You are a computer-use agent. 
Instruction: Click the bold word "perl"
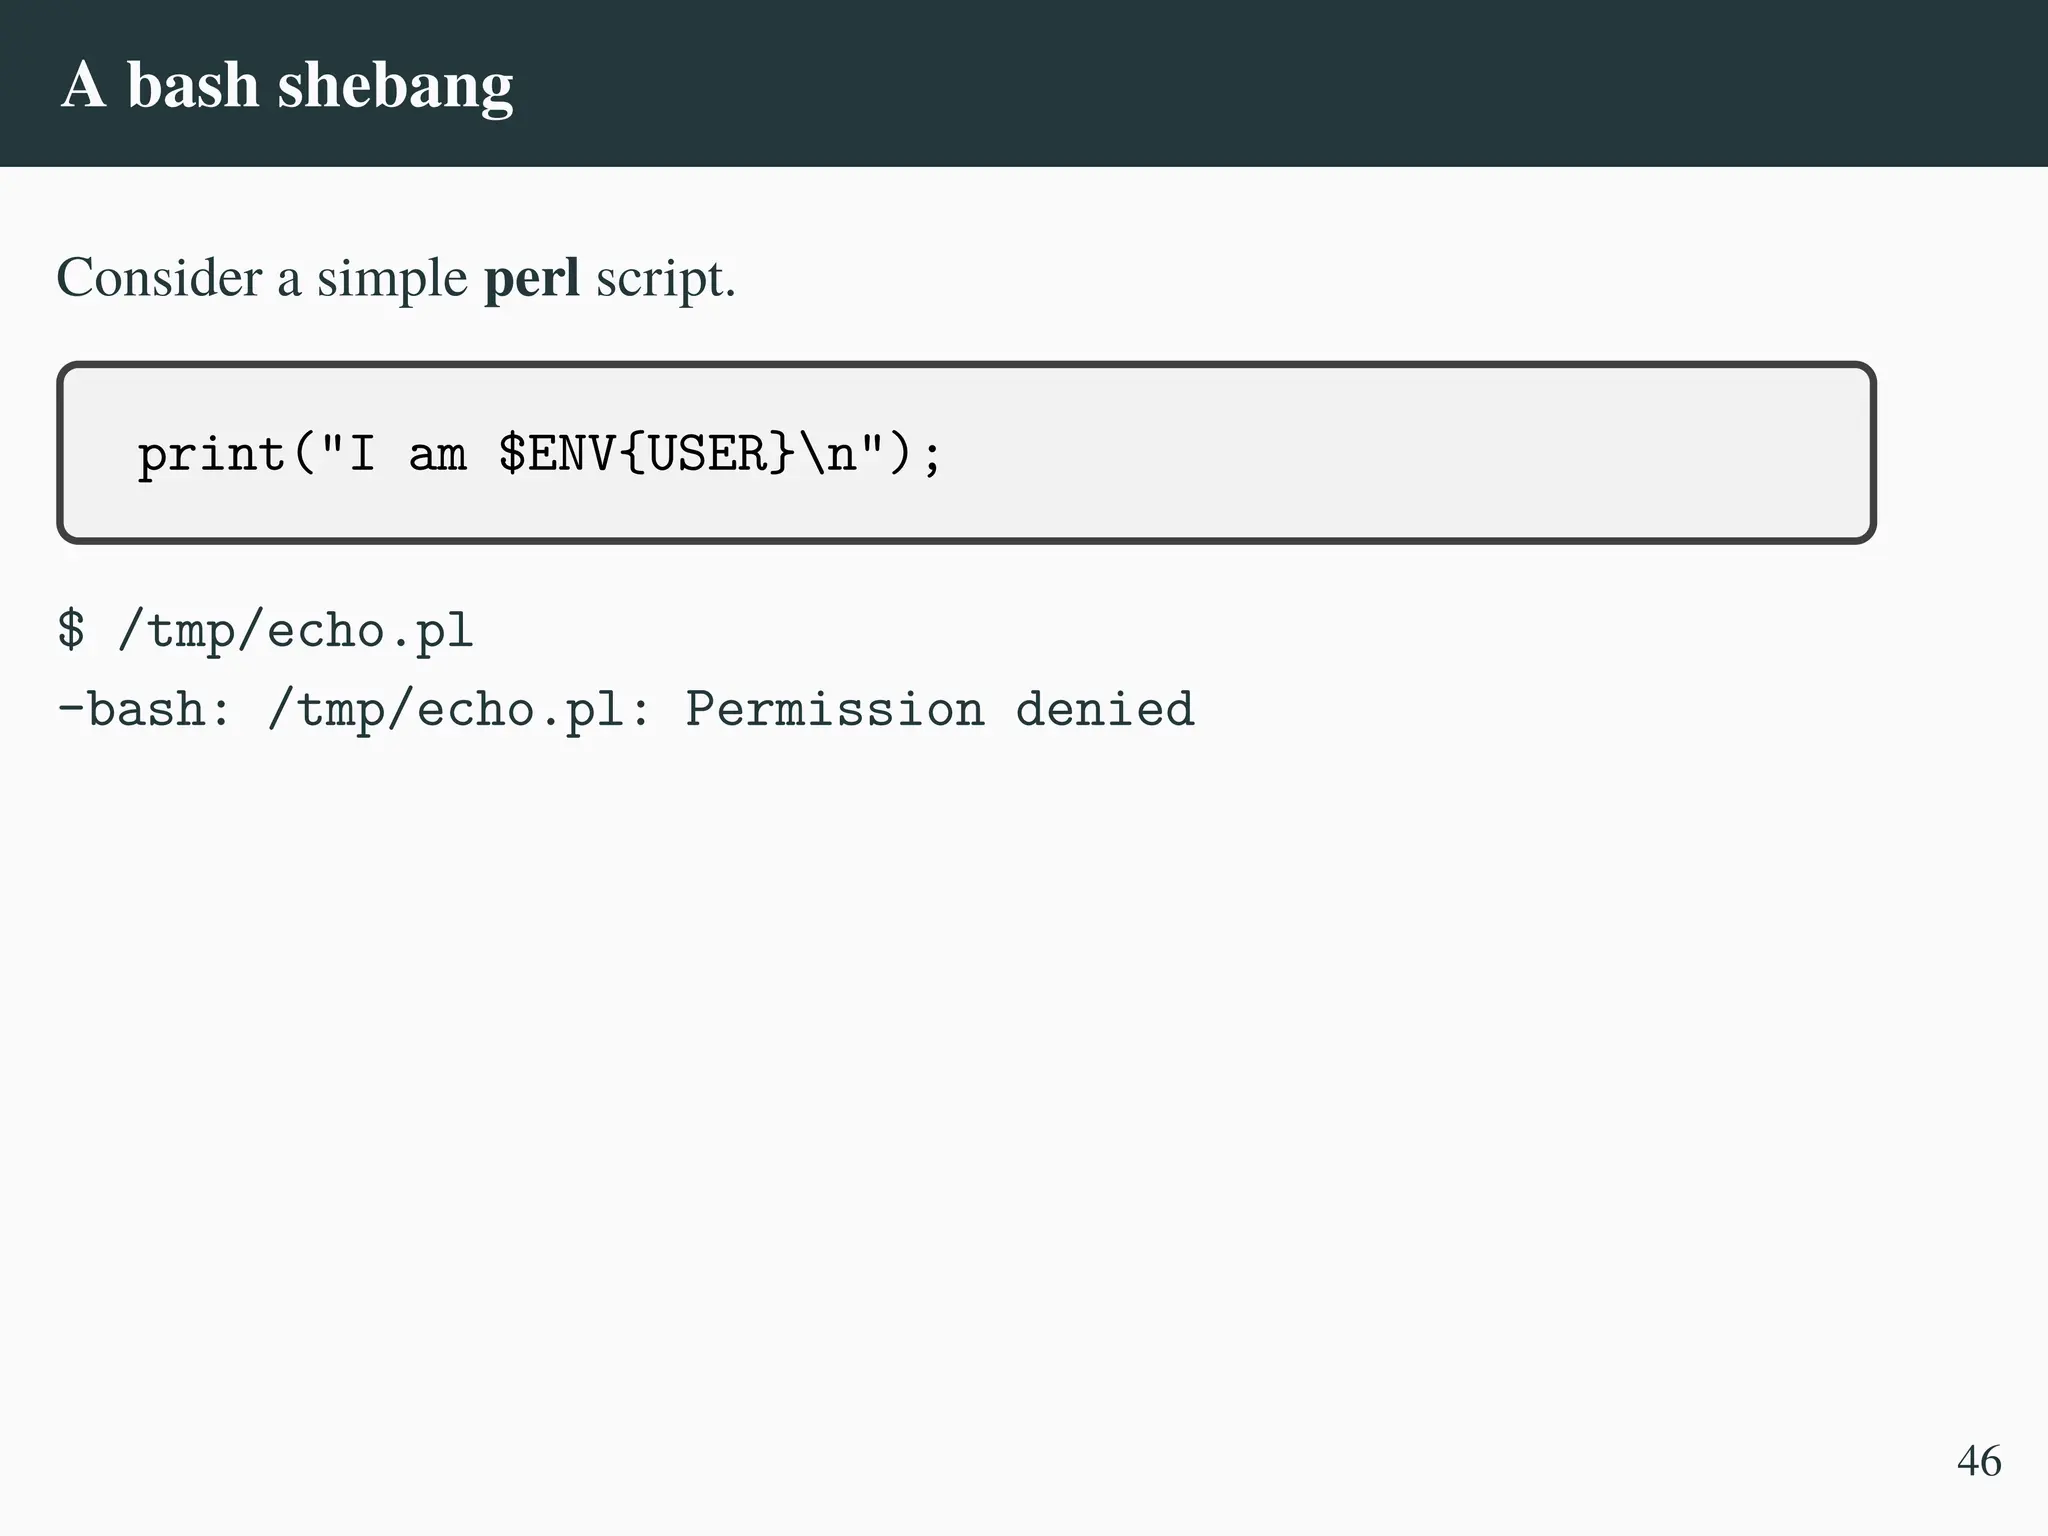531,278
